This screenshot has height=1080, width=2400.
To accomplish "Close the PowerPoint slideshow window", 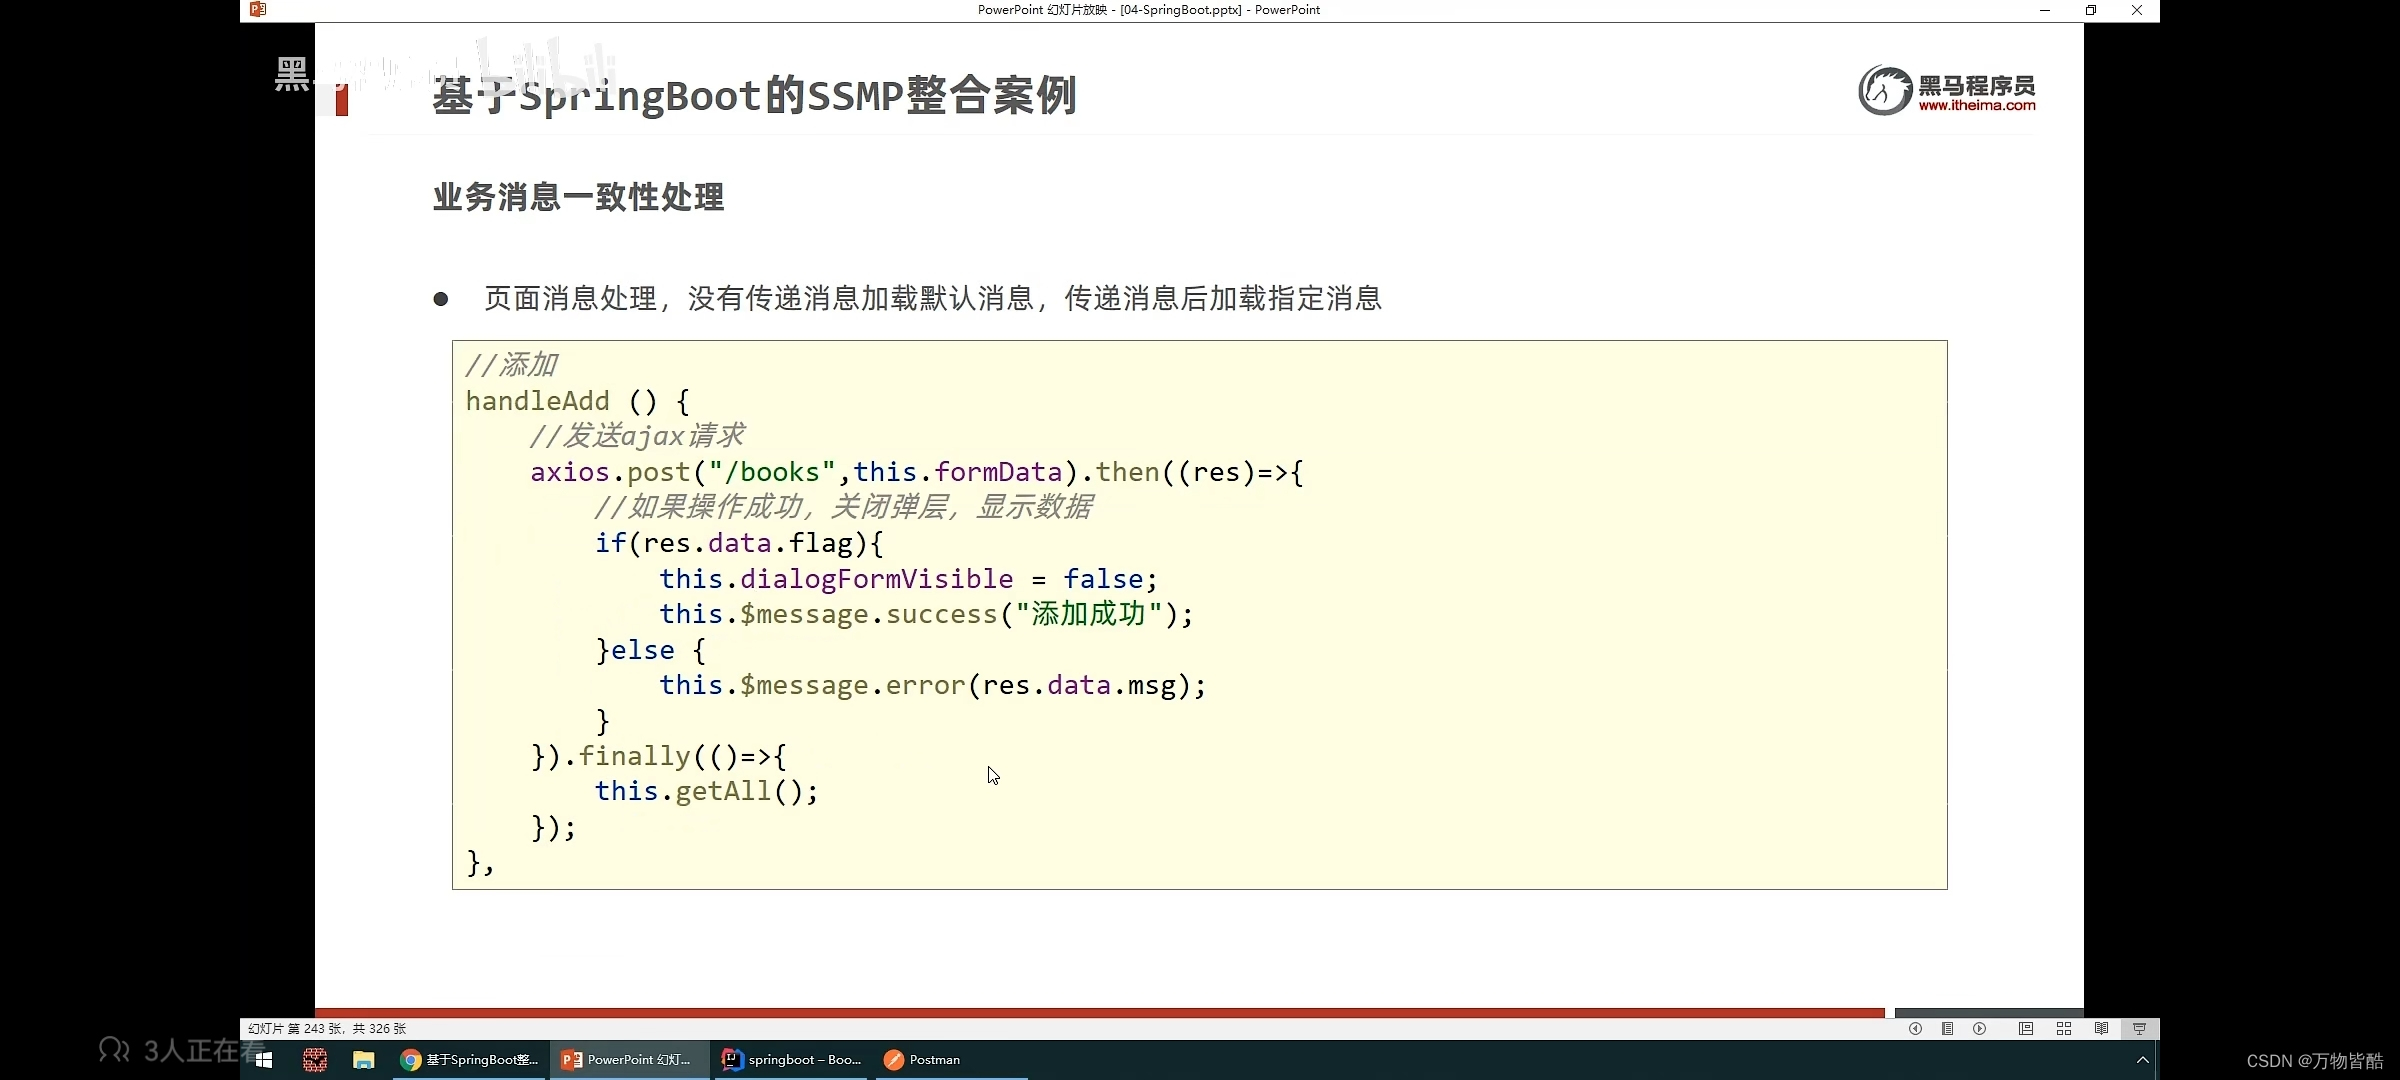I will [2137, 10].
